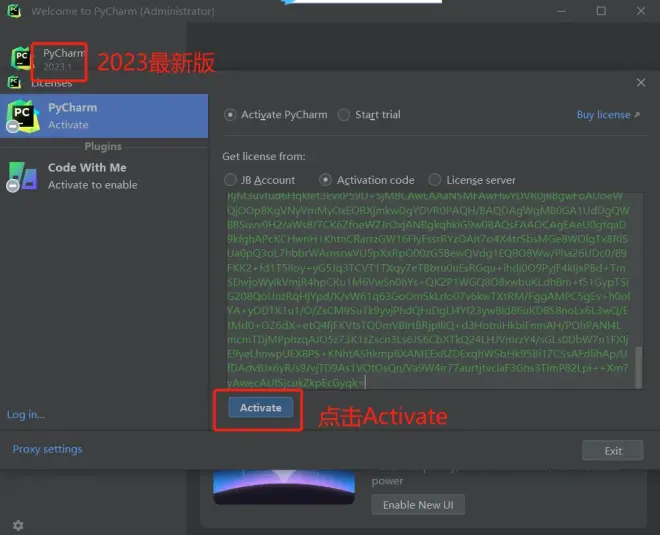The image size is (660, 535).
Task: Click the Licenses dialog title icon
Action: pos(14,83)
